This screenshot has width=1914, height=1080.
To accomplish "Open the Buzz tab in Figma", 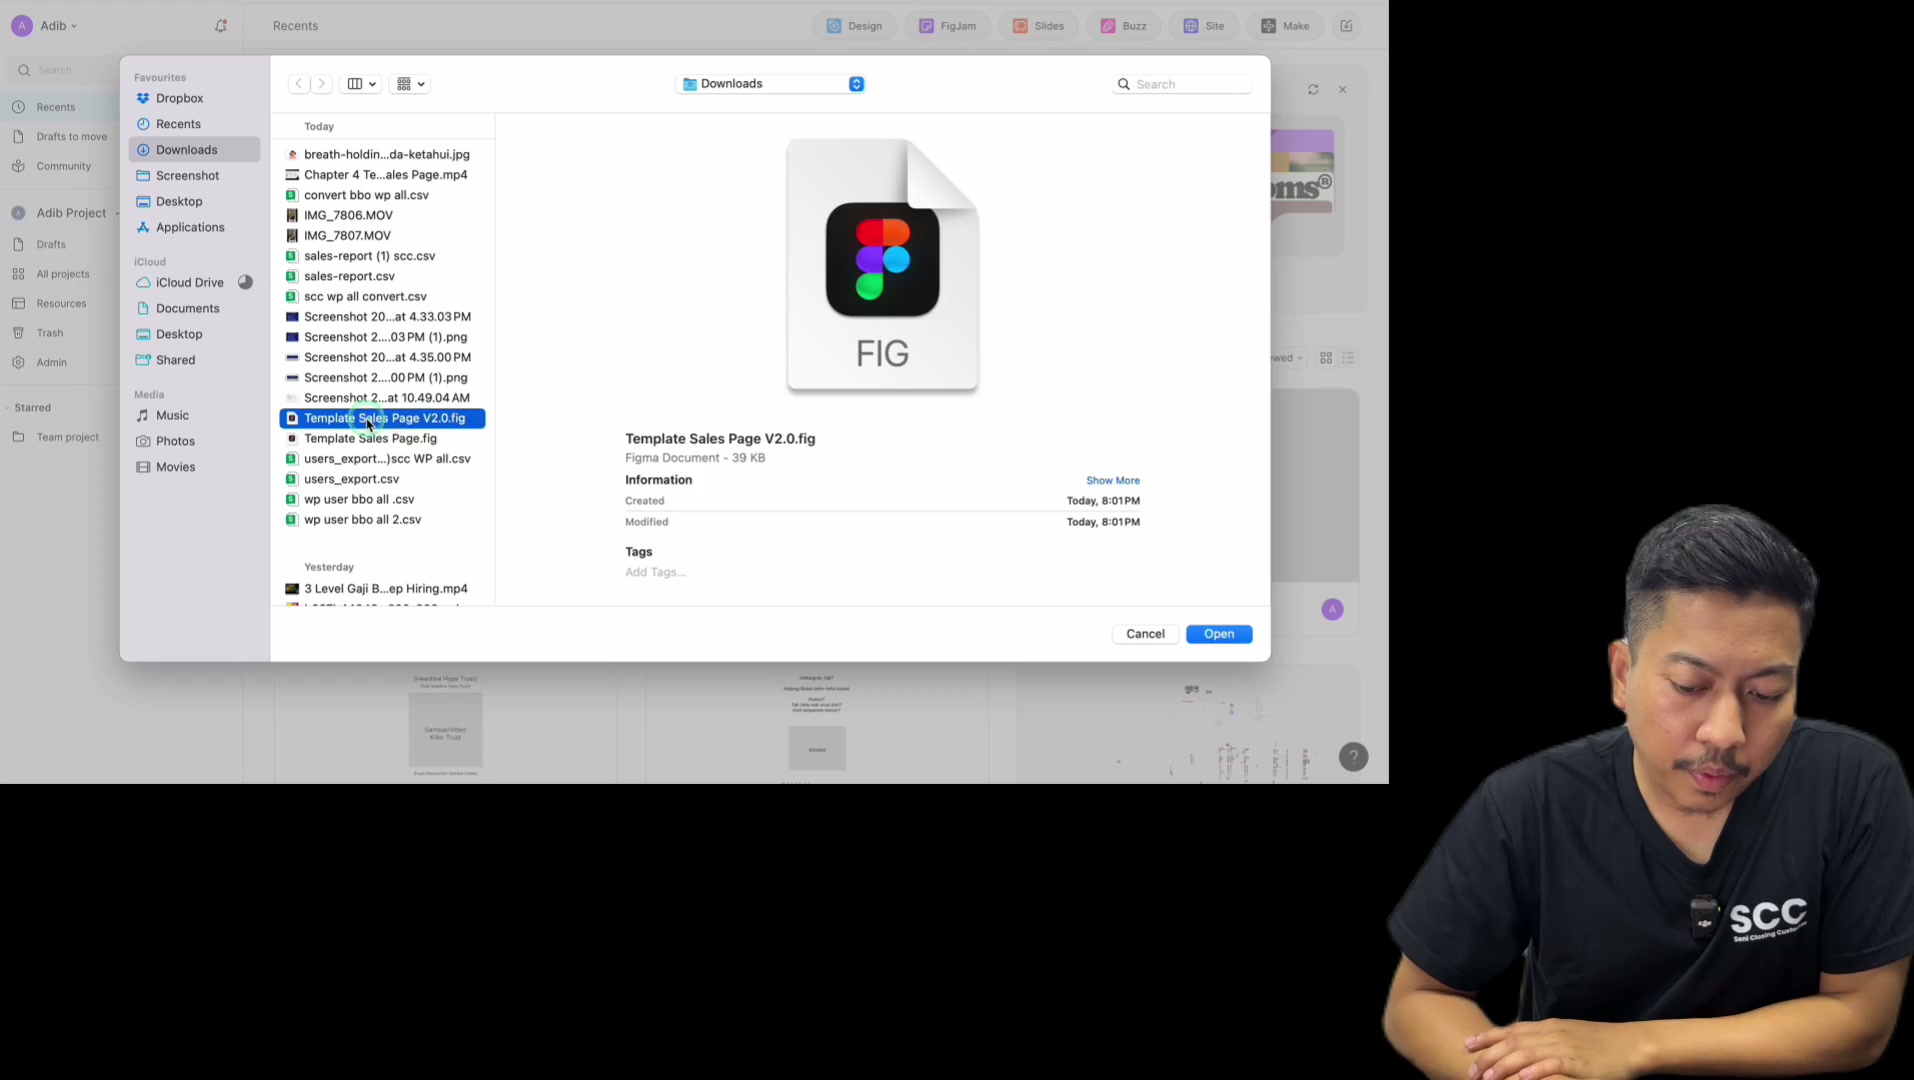I will click(x=1124, y=26).
